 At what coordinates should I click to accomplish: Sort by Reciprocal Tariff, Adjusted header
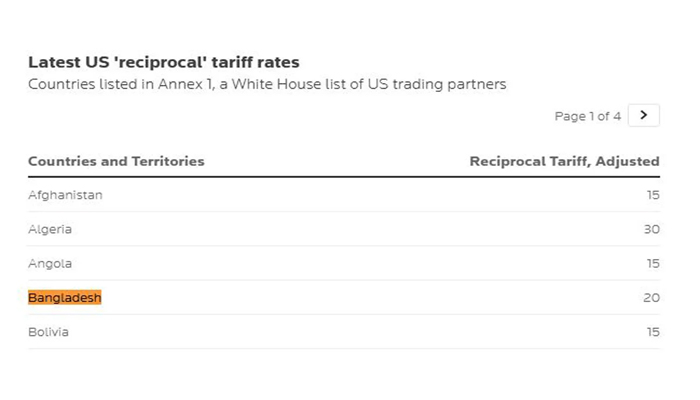[x=564, y=161]
